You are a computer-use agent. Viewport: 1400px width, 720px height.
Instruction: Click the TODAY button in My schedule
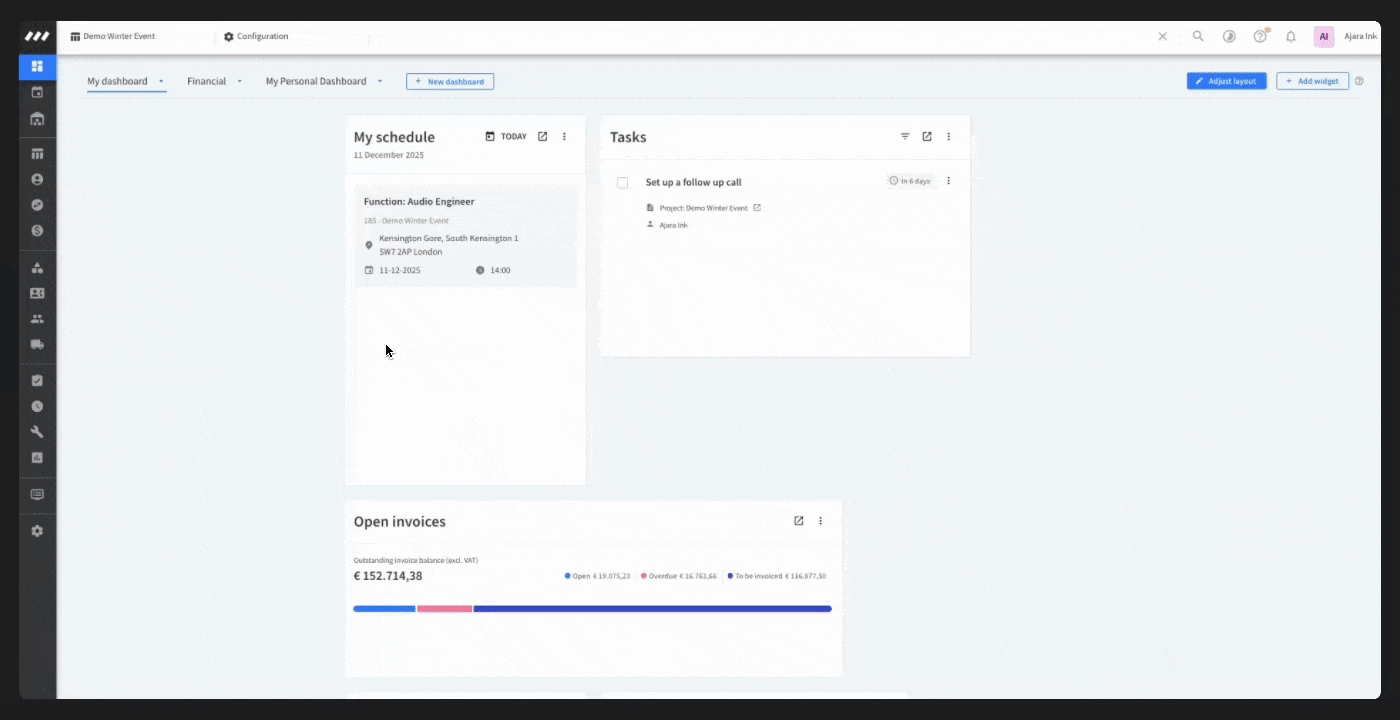pyautogui.click(x=506, y=137)
